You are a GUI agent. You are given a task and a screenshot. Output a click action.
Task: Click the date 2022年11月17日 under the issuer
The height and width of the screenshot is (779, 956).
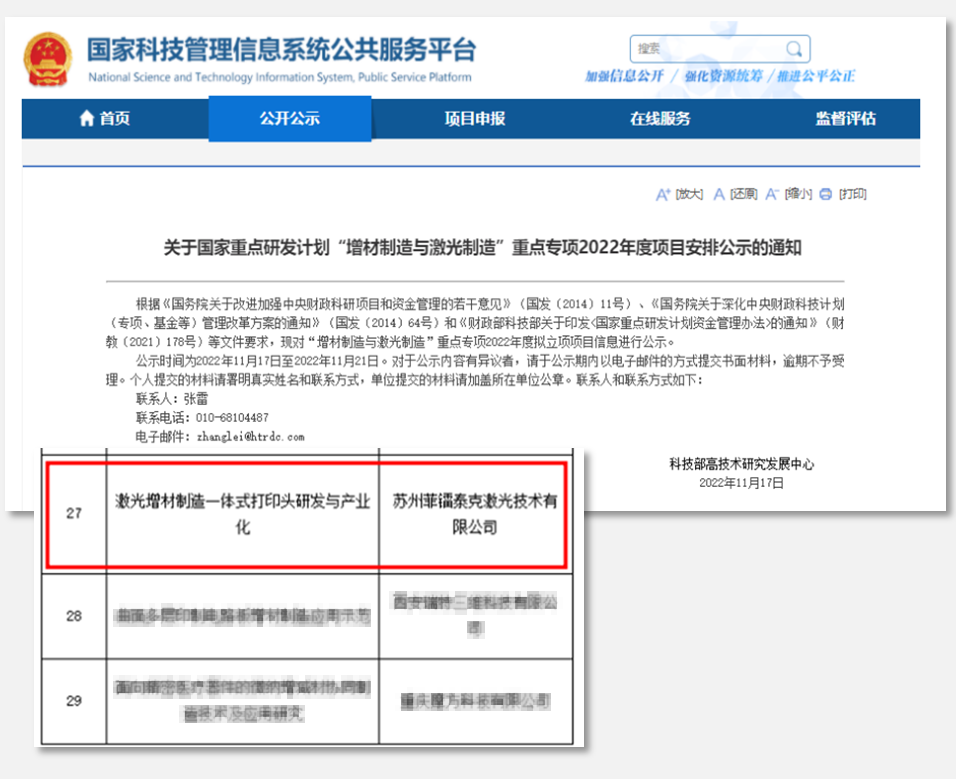point(741,483)
